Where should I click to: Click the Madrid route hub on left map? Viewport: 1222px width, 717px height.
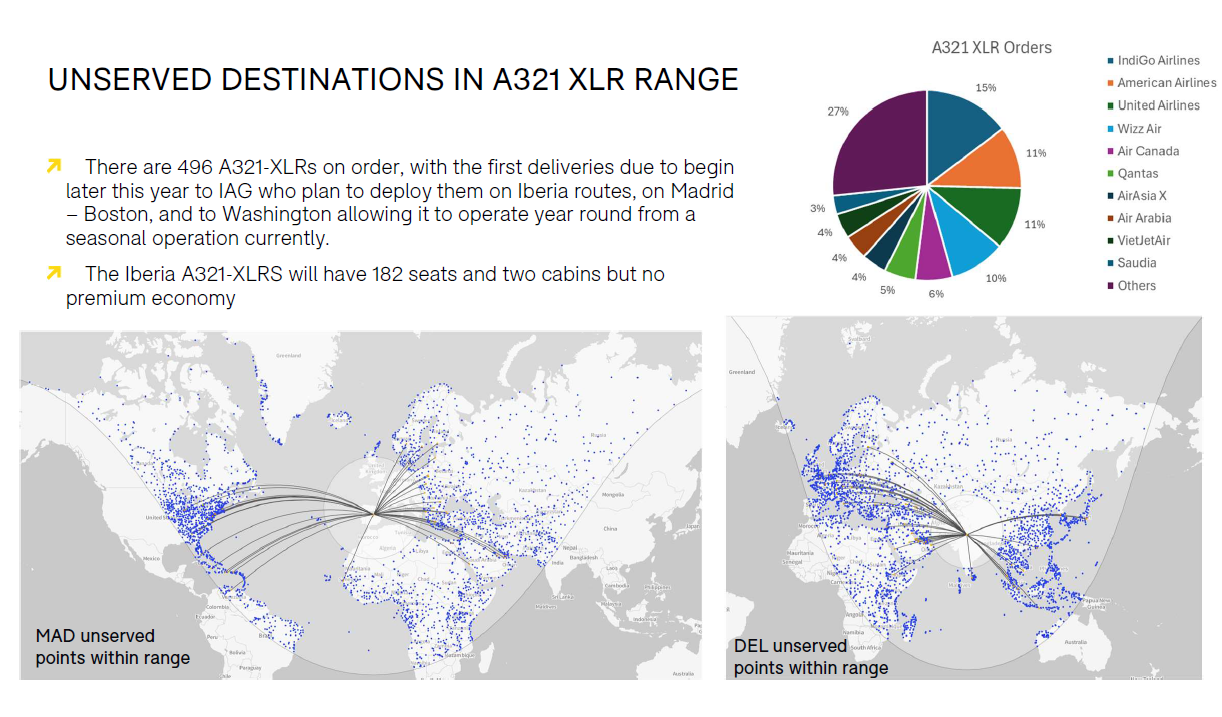click(x=373, y=514)
